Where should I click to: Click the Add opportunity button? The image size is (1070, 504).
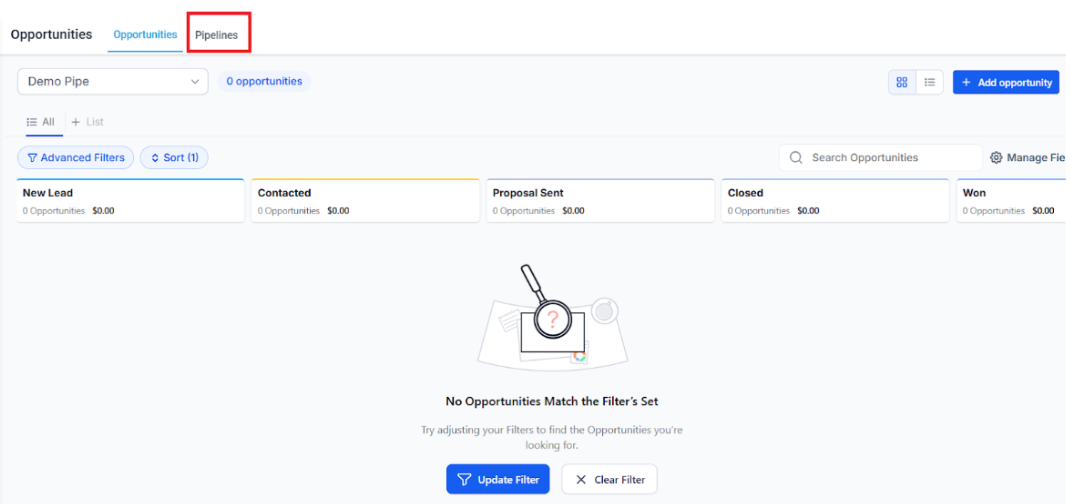pyautogui.click(x=1005, y=82)
